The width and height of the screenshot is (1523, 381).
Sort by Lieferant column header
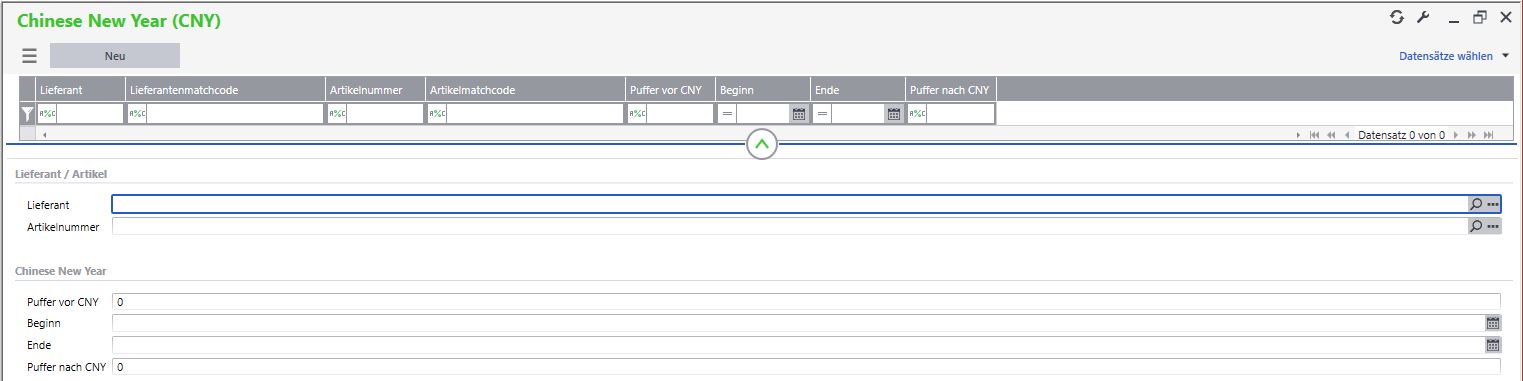[x=81, y=90]
